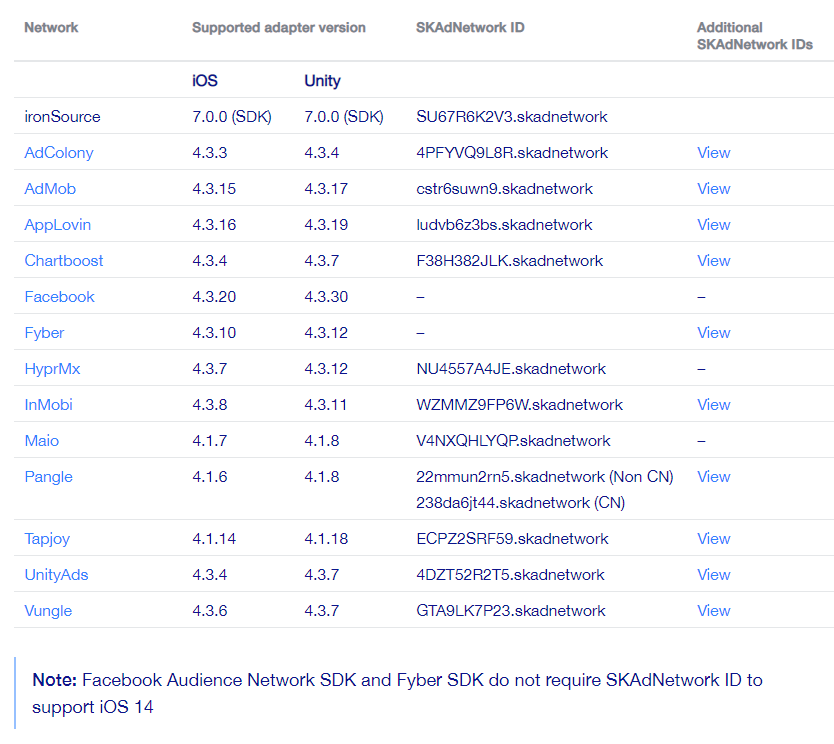The height and width of the screenshot is (744, 834).
Task: Open the HyprMx network link
Action: [52, 369]
